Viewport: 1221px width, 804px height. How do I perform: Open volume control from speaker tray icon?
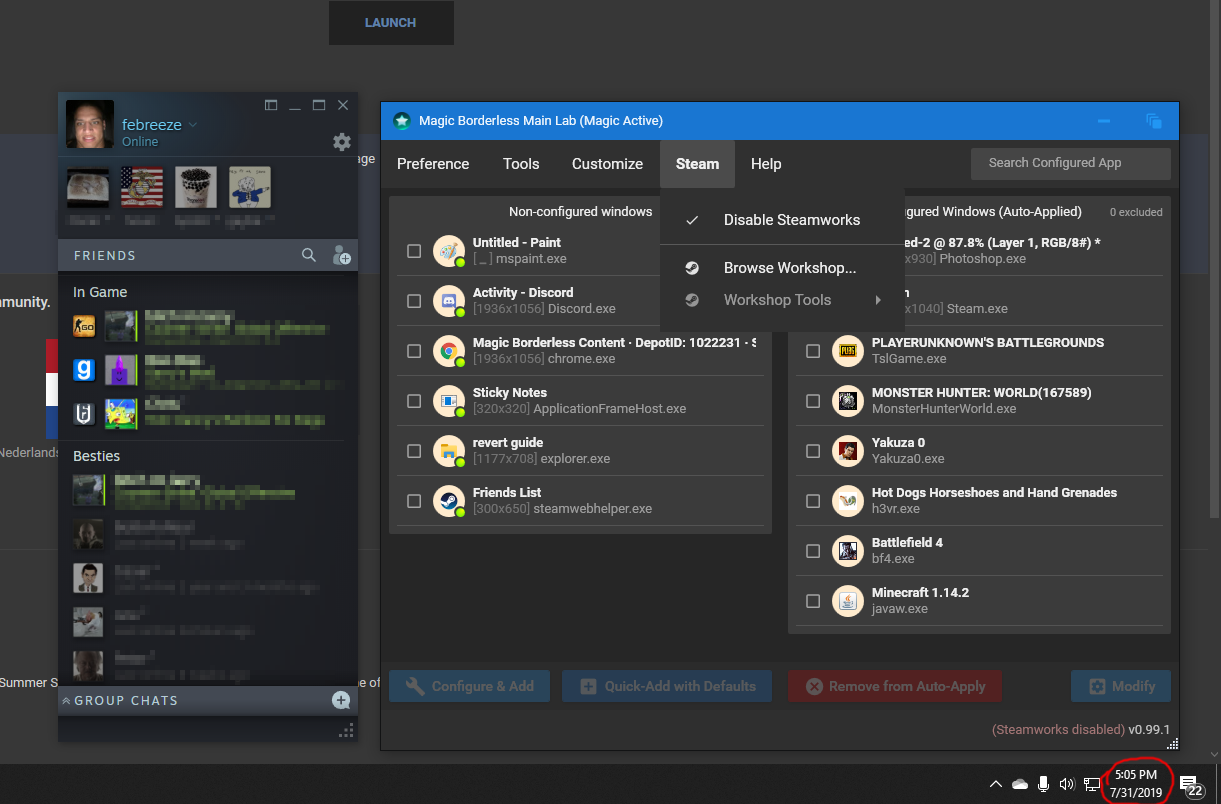[x=1067, y=784]
